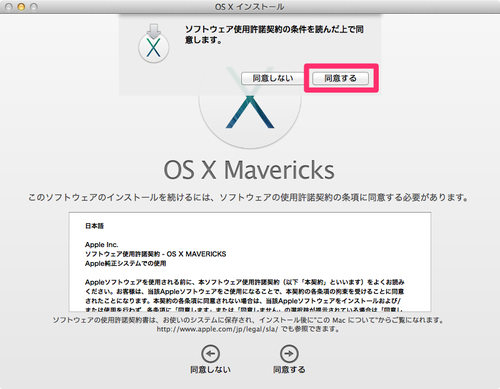Click the left-arrow 同意しない icon at bottom

210,354
